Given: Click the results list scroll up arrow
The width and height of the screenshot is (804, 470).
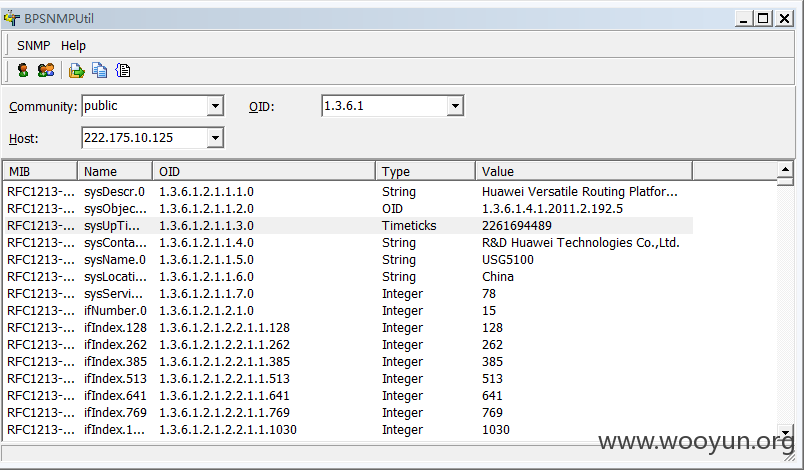Looking at the screenshot, I should point(785,169).
